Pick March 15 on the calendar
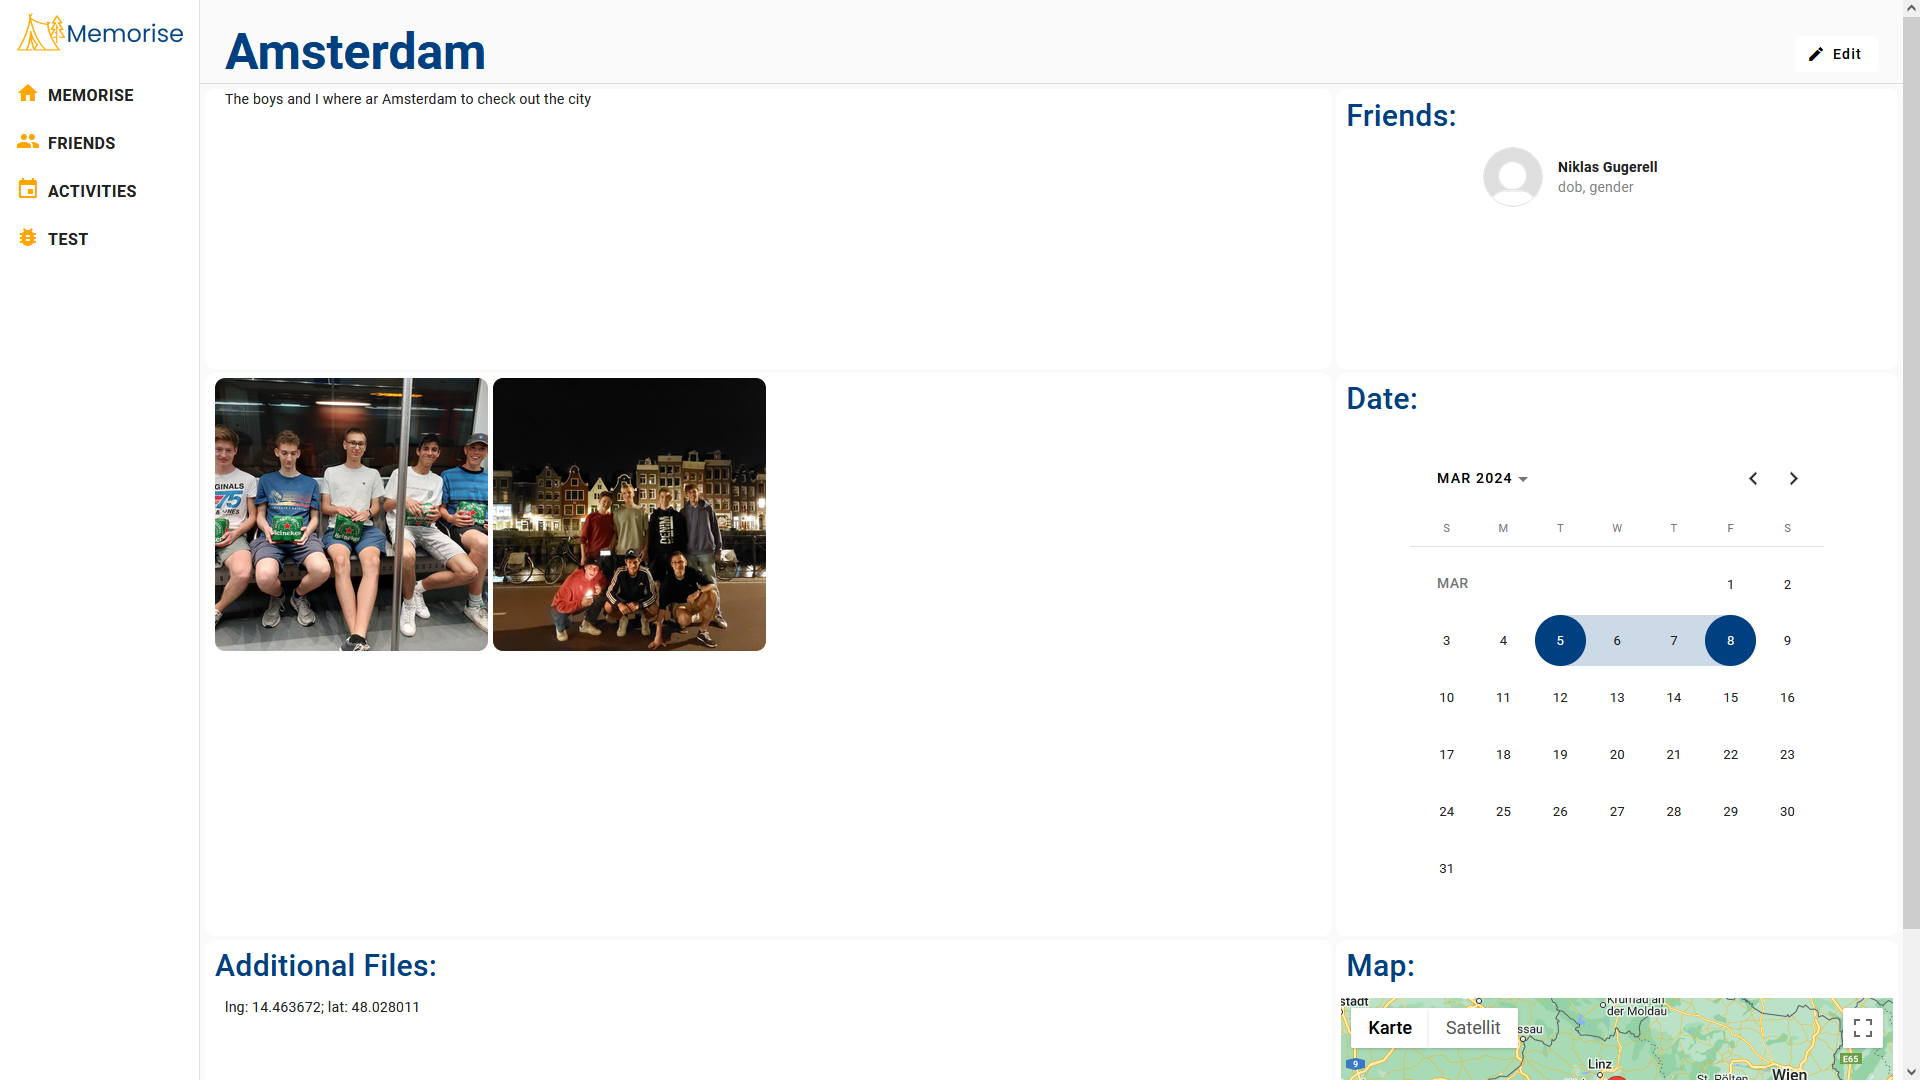This screenshot has width=1920, height=1080. [x=1730, y=698]
